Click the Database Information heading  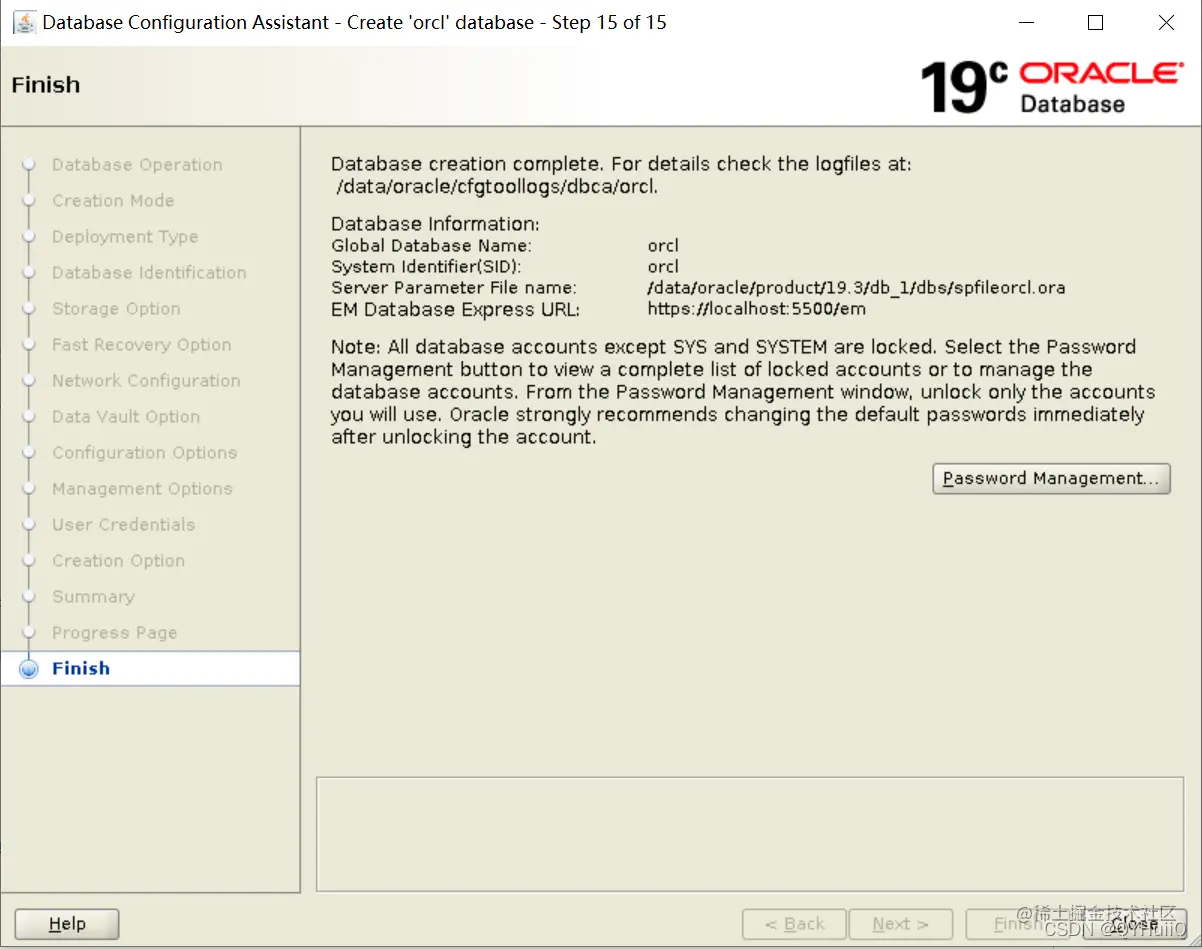(435, 224)
